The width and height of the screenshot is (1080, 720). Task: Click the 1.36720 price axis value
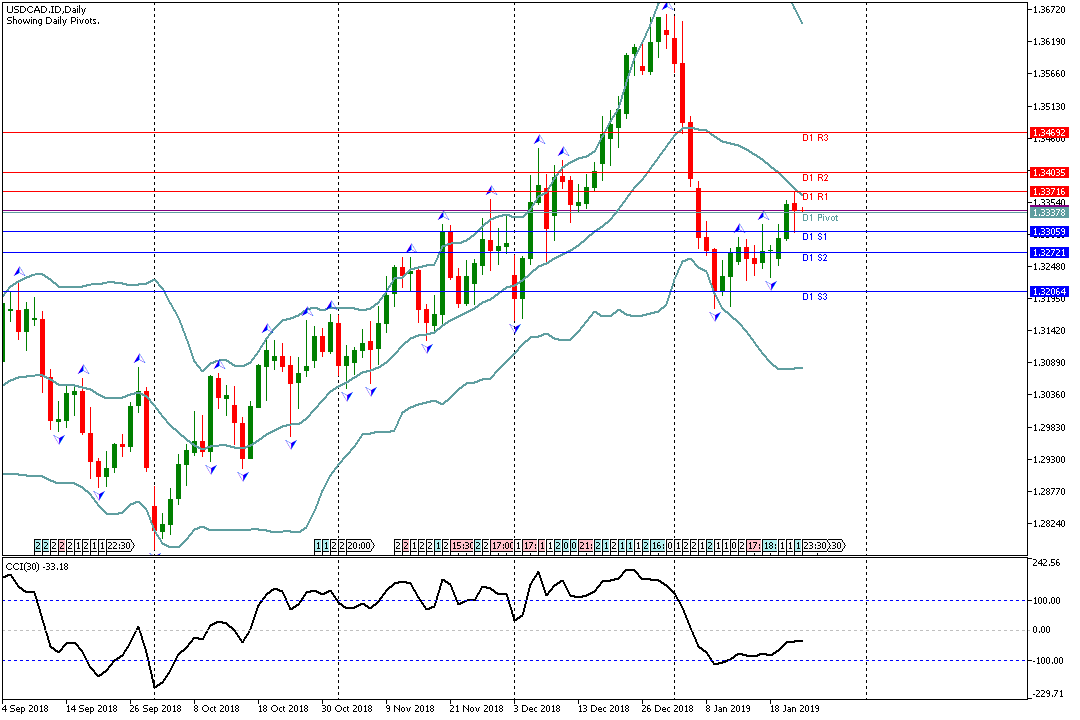coord(1049,10)
